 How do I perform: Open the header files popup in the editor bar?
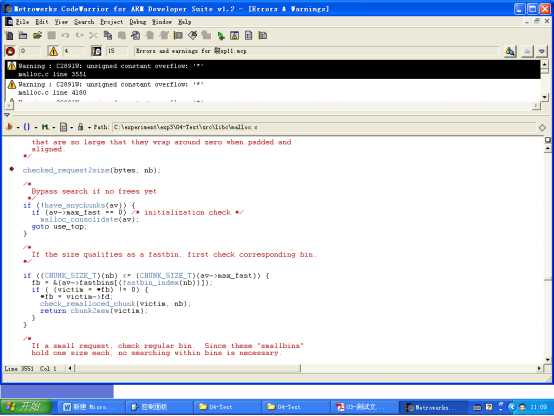point(11,127)
